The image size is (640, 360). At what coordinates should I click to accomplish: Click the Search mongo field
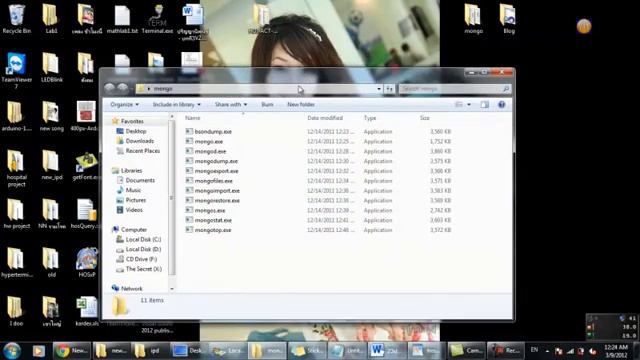(x=454, y=89)
